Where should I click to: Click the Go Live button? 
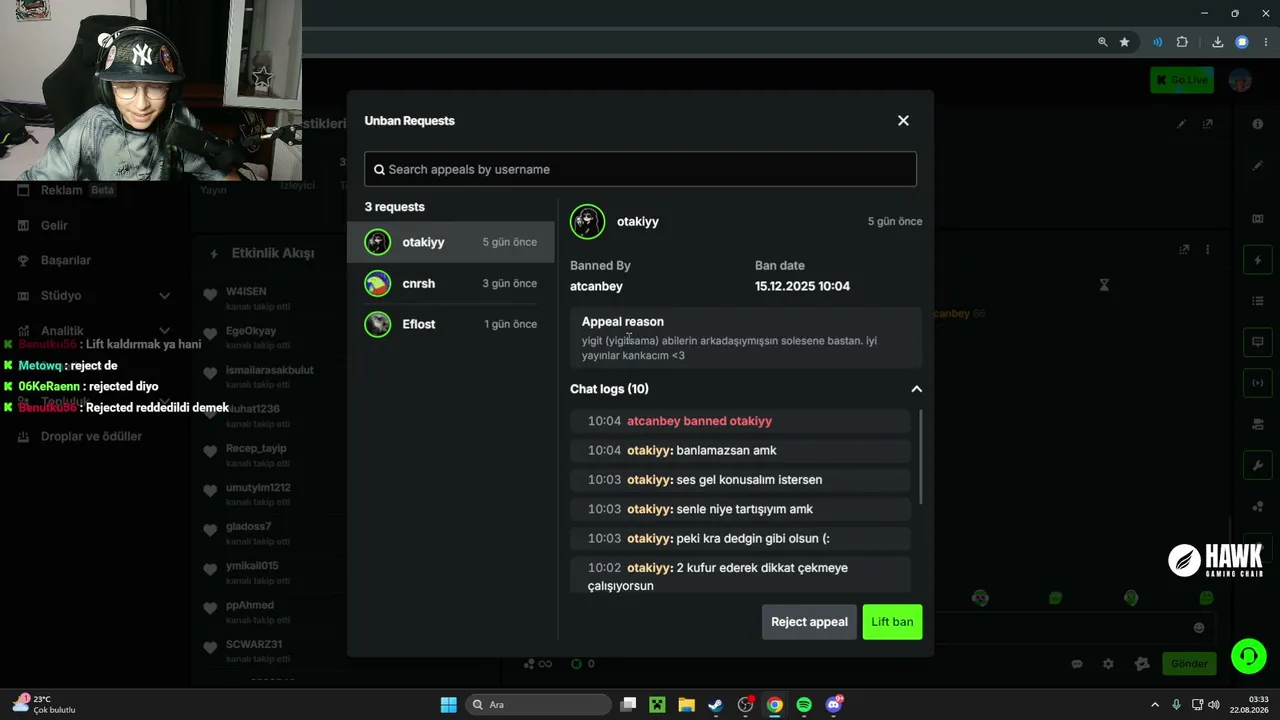1182,80
